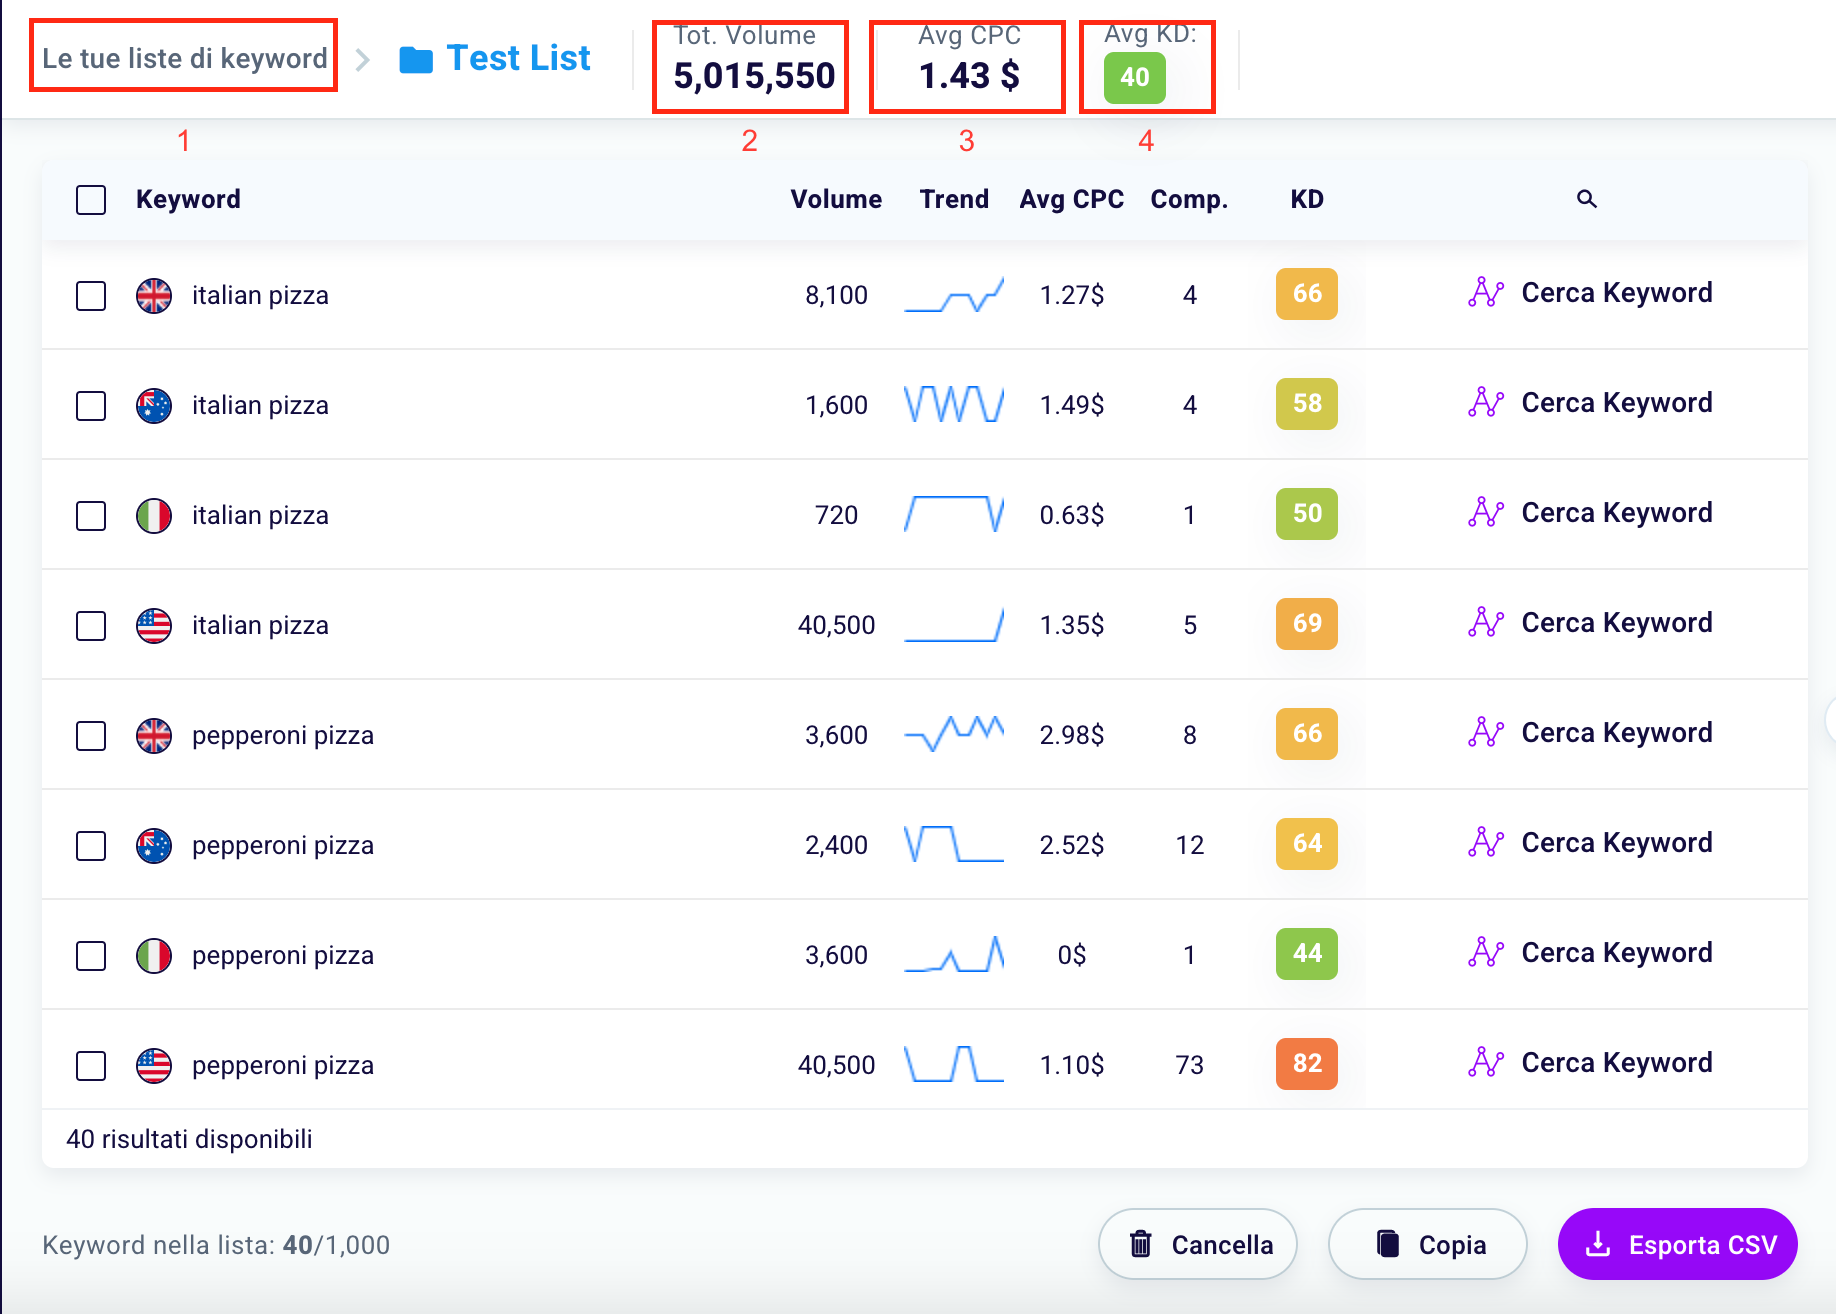Open Le tue liste di keyword breadcrumb
The image size is (1836, 1314).
[x=184, y=58]
